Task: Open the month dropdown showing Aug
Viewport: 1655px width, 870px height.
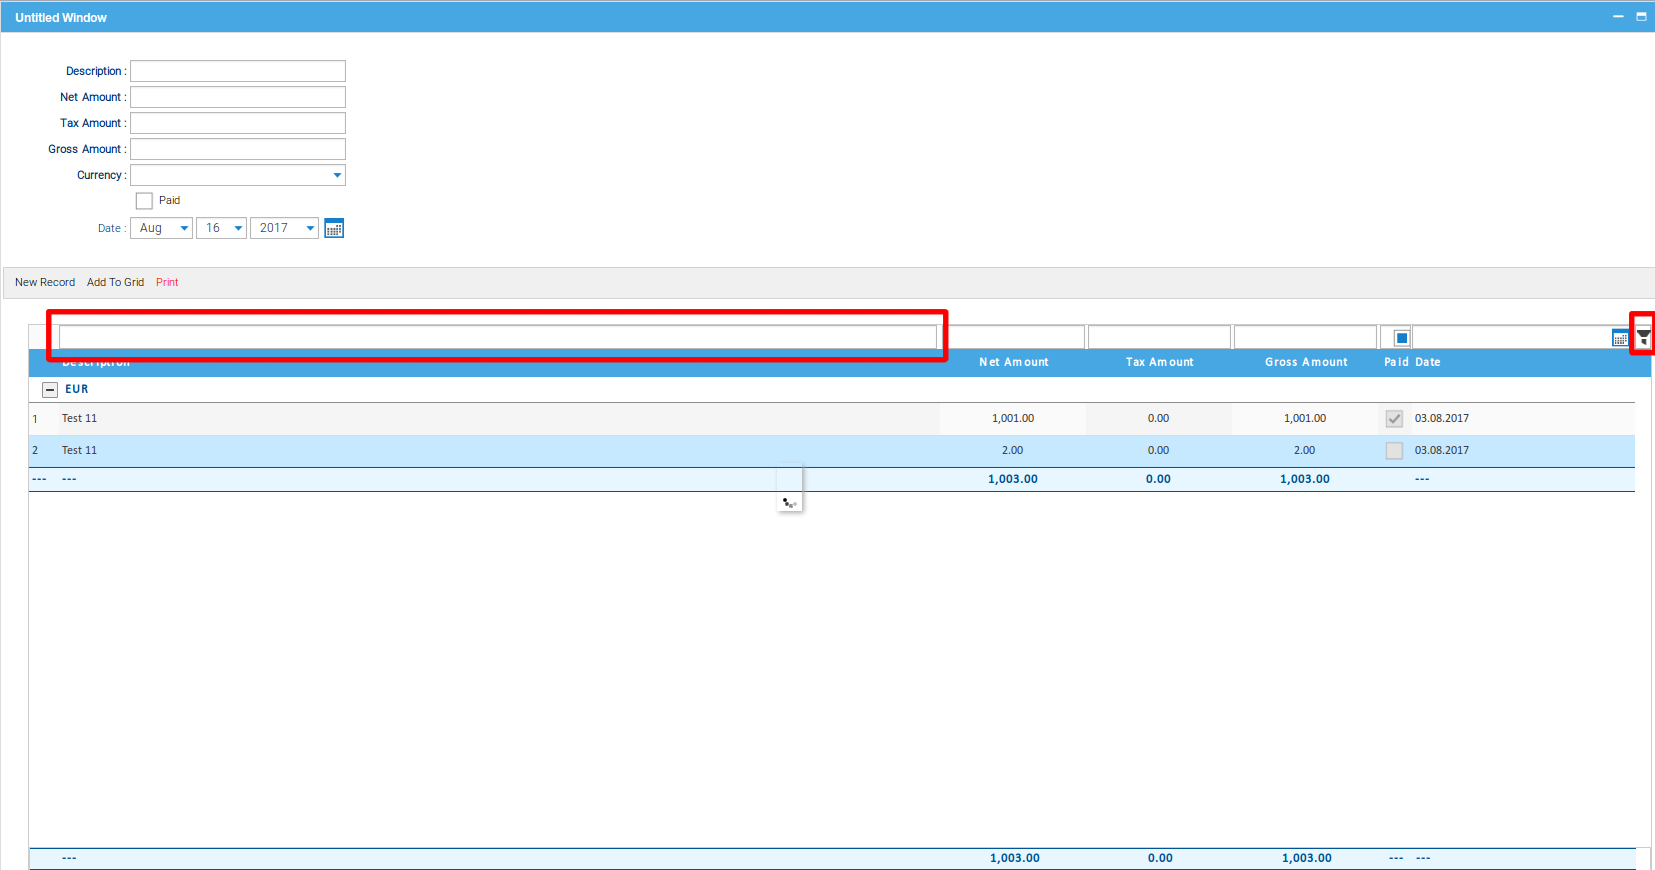Action: pos(161,228)
